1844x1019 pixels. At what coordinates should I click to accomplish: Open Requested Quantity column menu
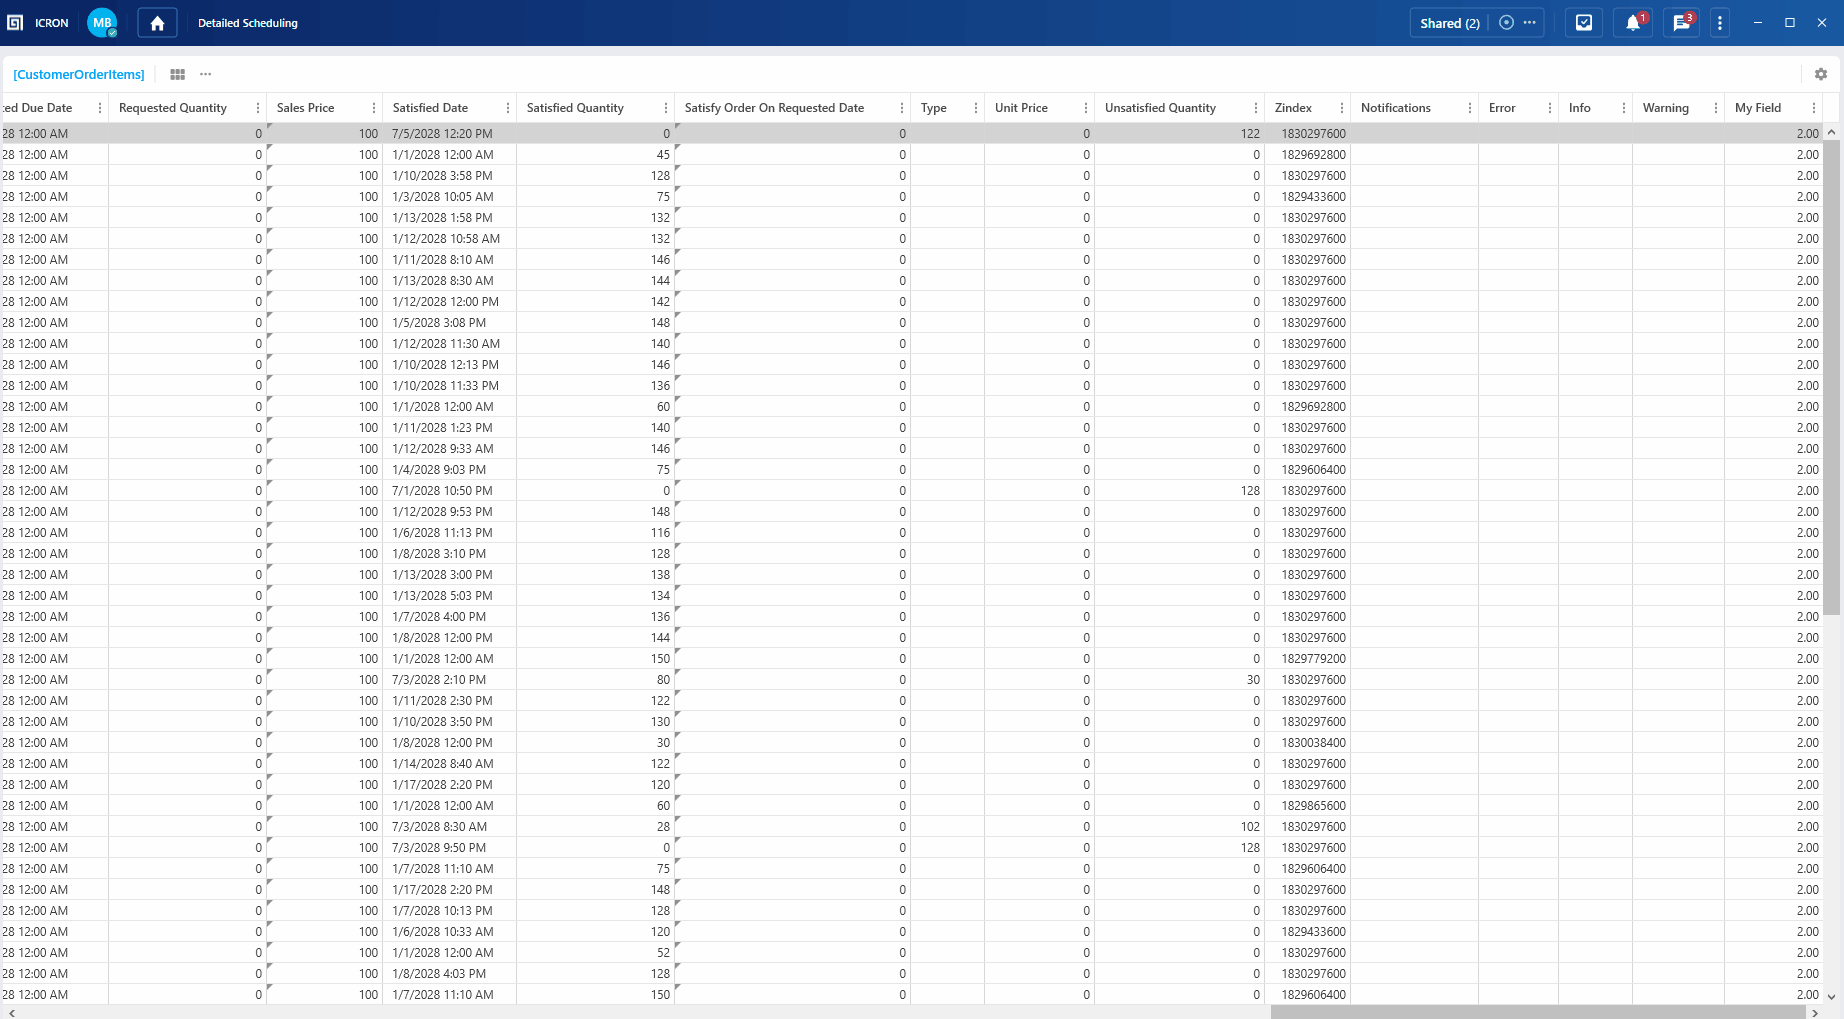click(x=258, y=108)
